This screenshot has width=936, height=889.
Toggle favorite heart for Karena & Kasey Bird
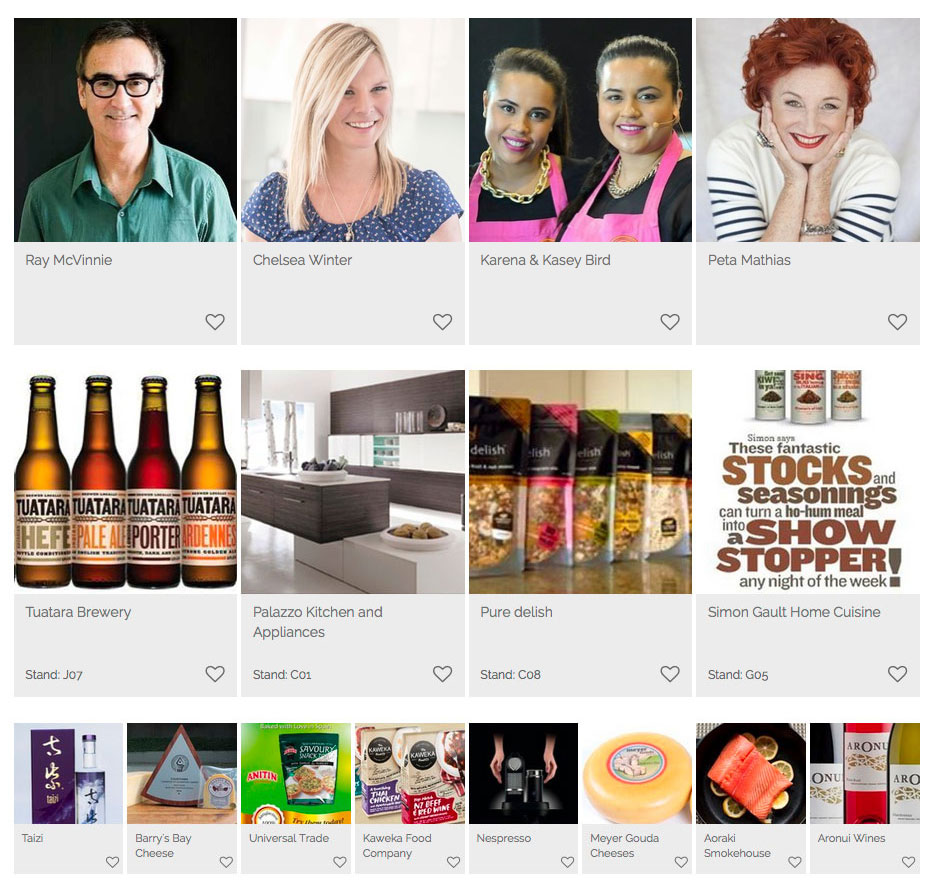(x=670, y=322)
